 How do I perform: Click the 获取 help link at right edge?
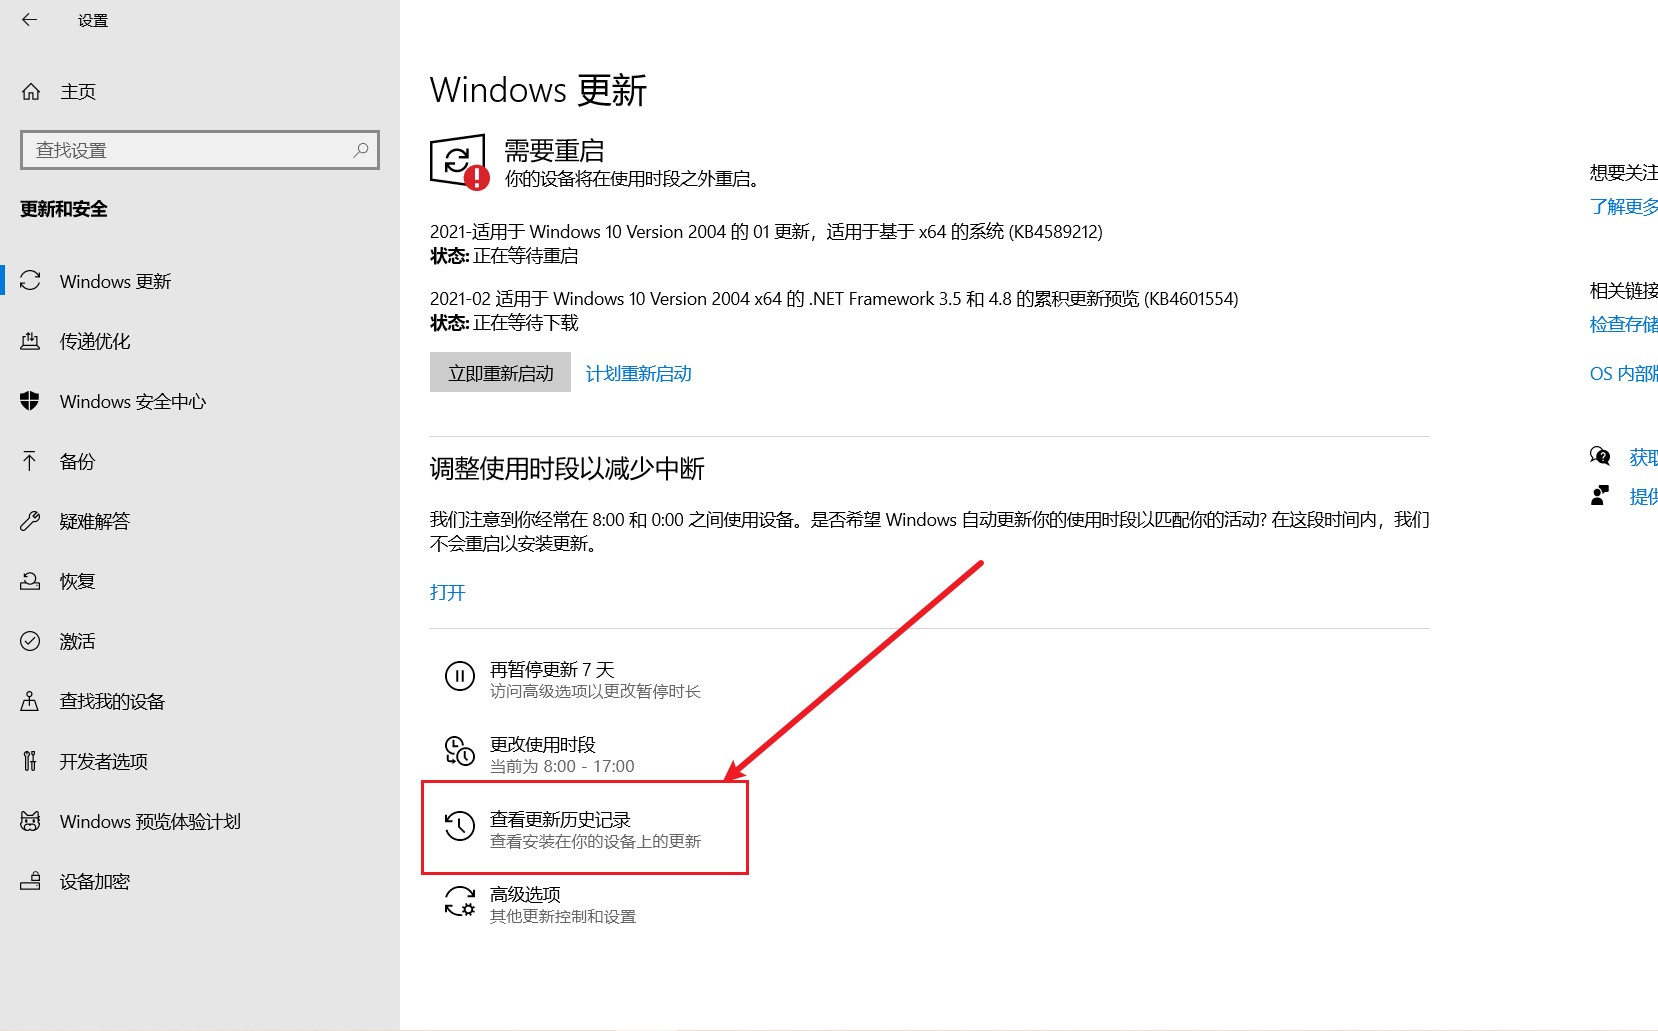click(1643, 457)
